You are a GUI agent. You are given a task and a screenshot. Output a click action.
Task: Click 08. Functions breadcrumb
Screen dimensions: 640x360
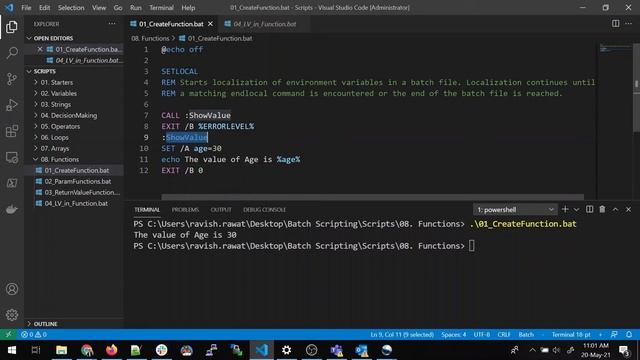150,38
